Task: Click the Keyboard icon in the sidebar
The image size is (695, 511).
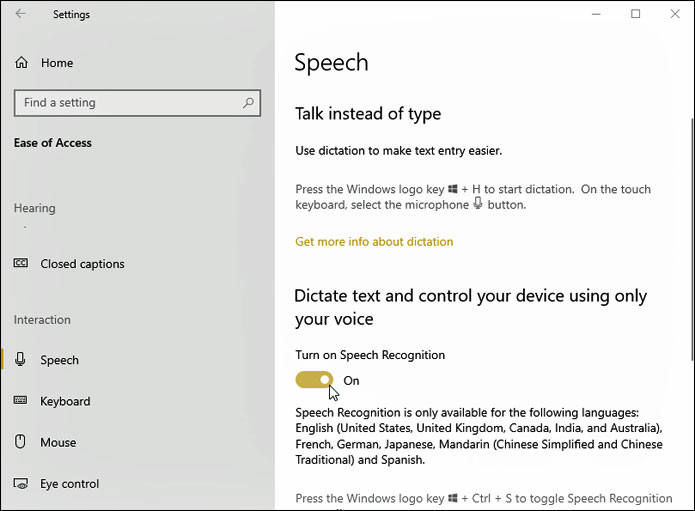Action: tap(21, 401)
